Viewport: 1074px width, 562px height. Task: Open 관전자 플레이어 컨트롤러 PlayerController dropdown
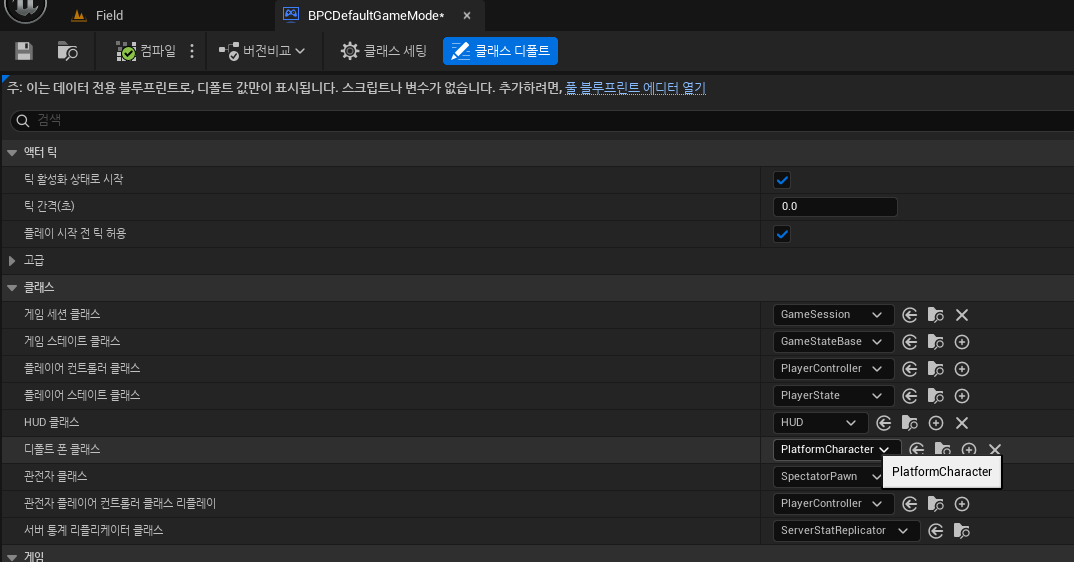click(x=833, y=504)
